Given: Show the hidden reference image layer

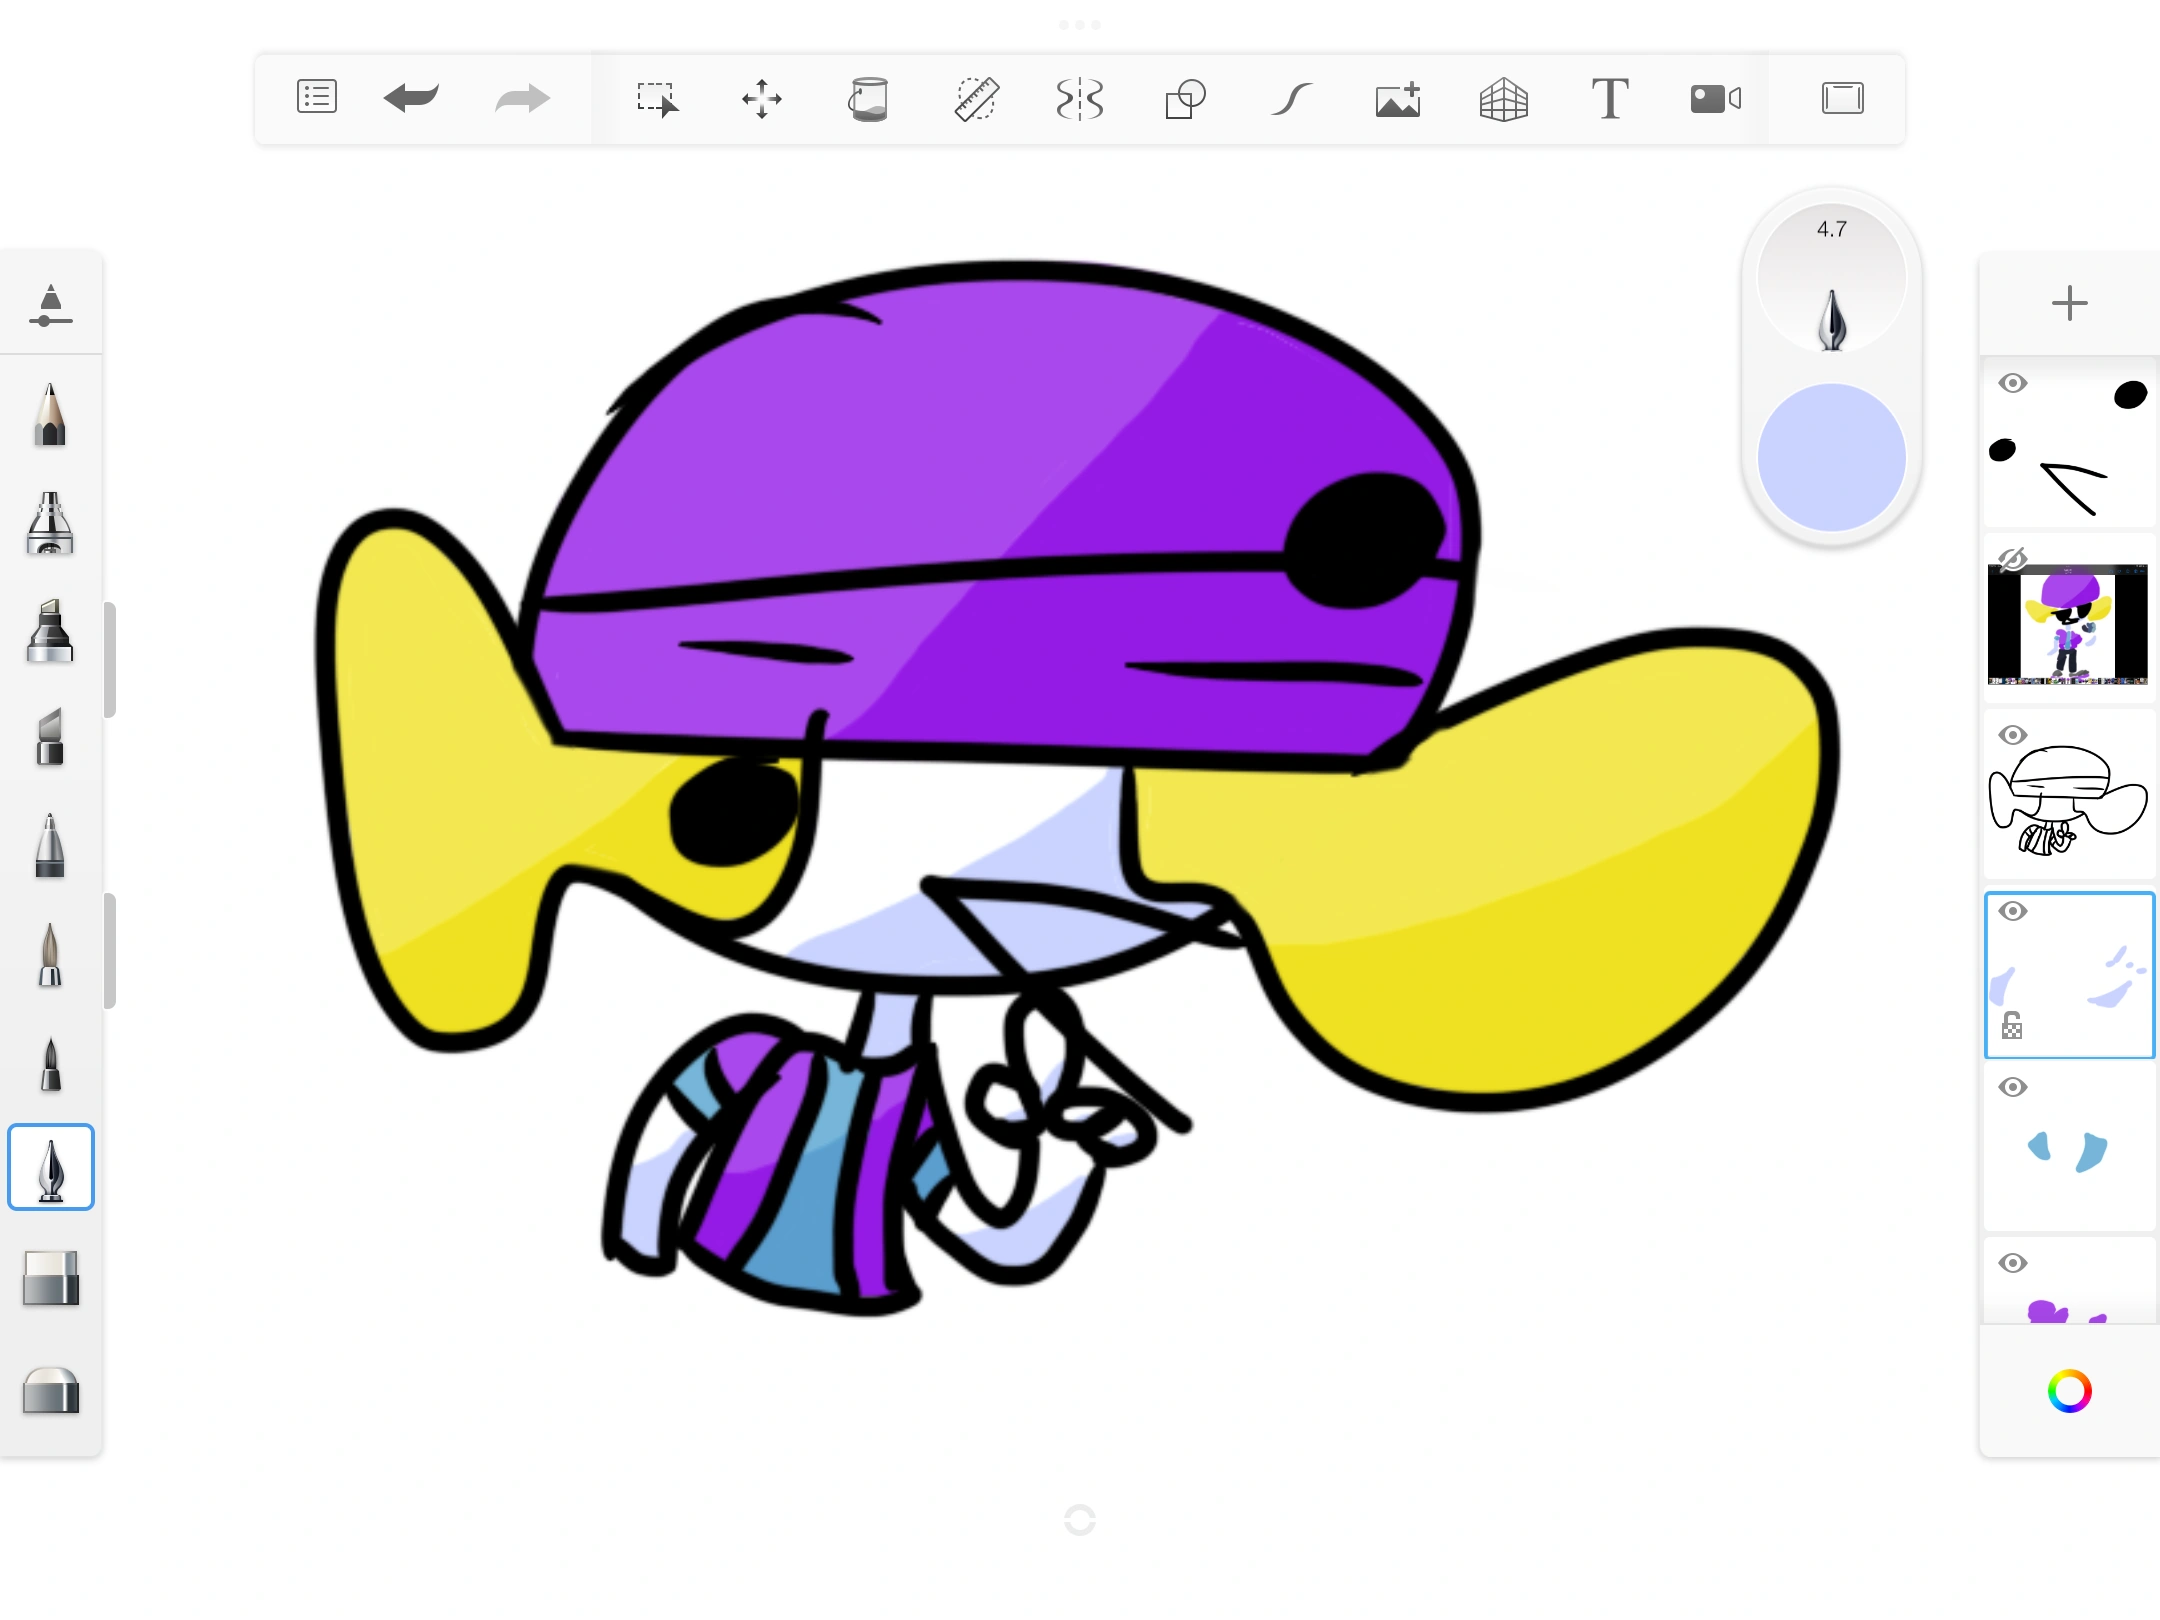Looking at the screenshot, I should click(x=2013, y=559).
